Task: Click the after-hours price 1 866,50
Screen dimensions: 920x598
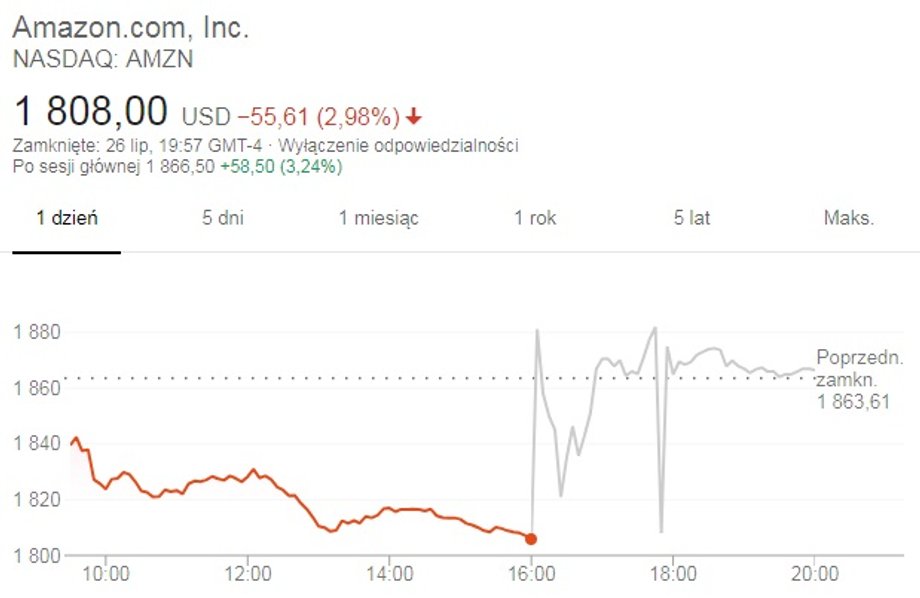Action: [x=180, y=167]
